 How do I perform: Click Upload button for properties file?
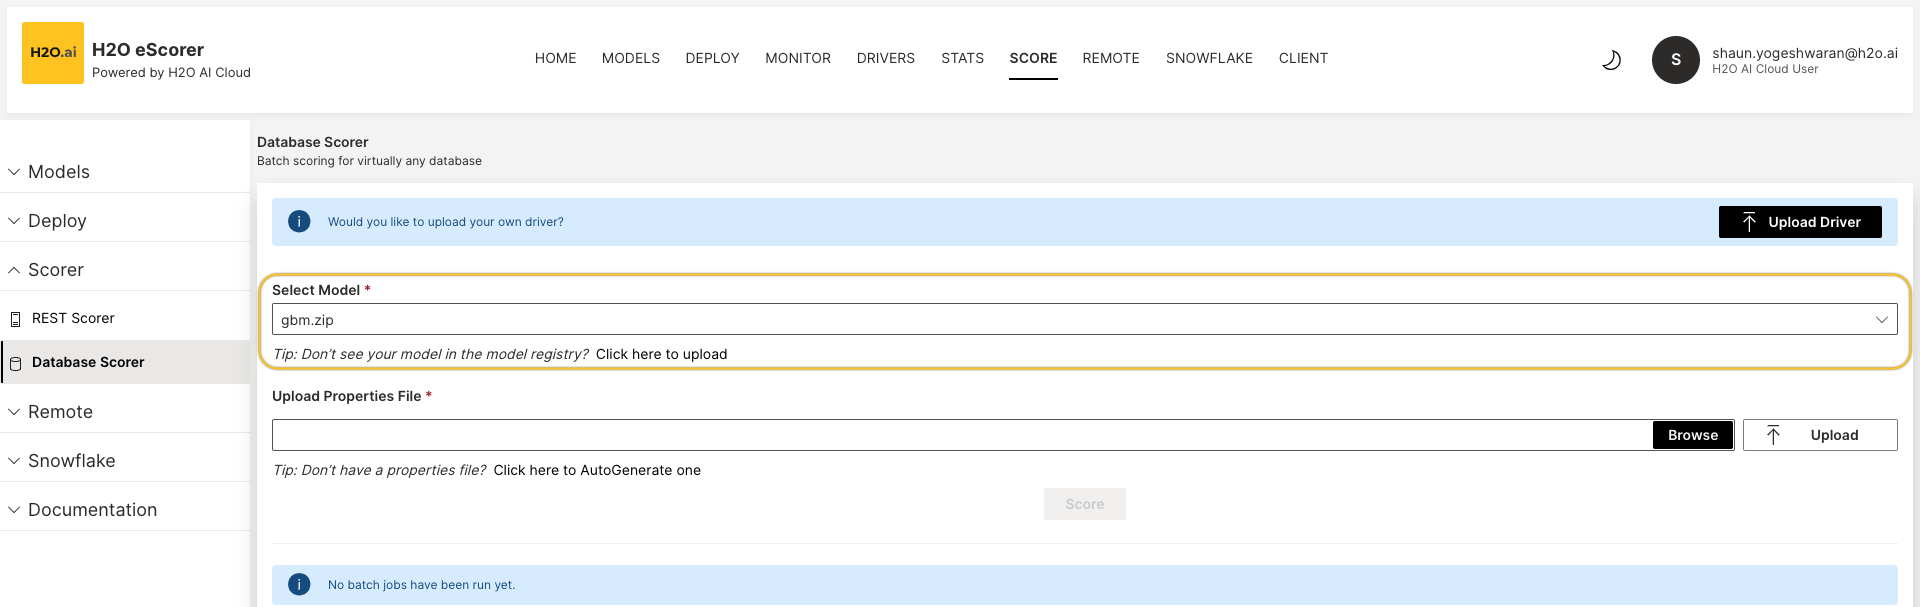coord(1819,435)
